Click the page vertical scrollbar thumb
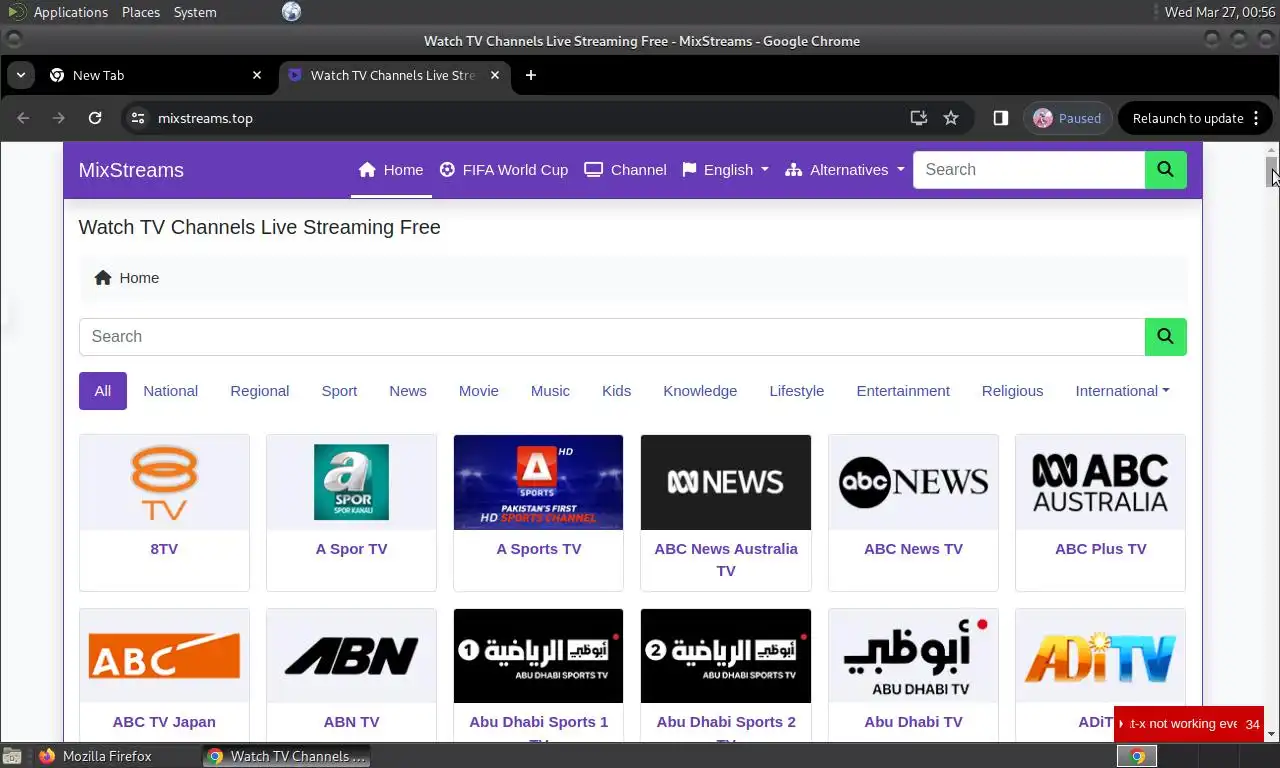 [1272, 172]
